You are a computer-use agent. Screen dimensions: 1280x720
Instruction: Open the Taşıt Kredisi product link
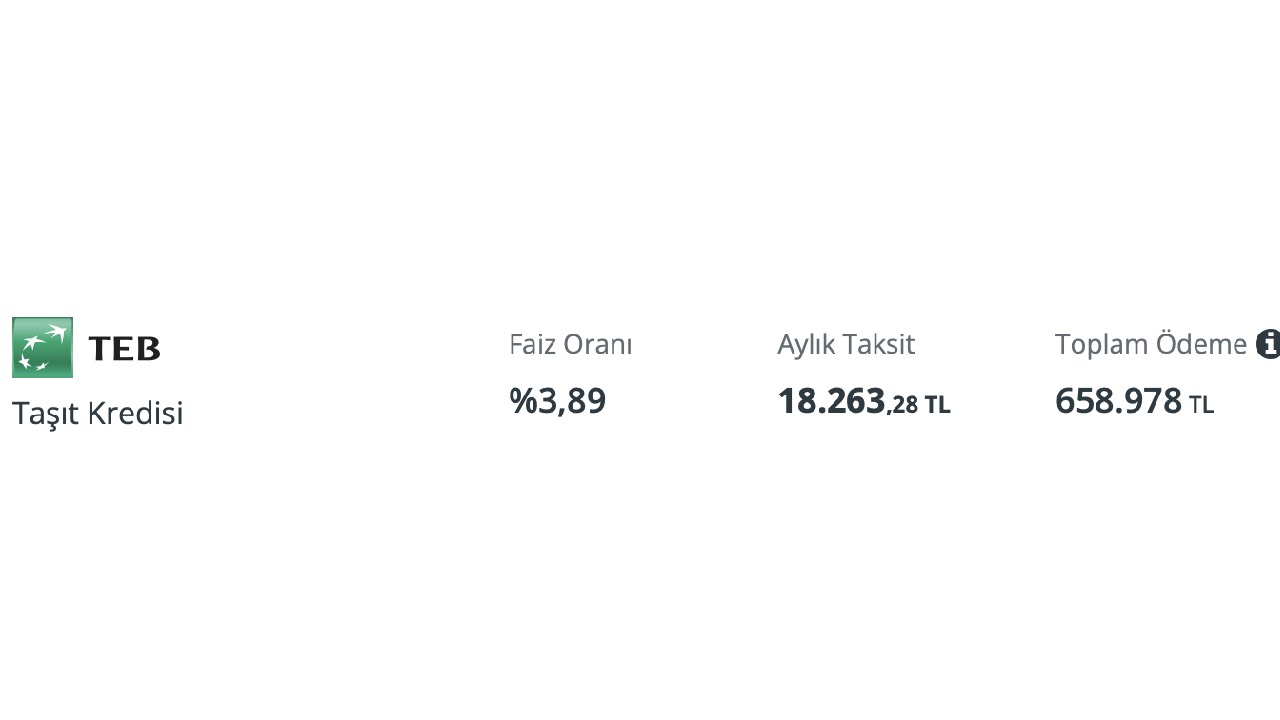click(x=98, y=413)
